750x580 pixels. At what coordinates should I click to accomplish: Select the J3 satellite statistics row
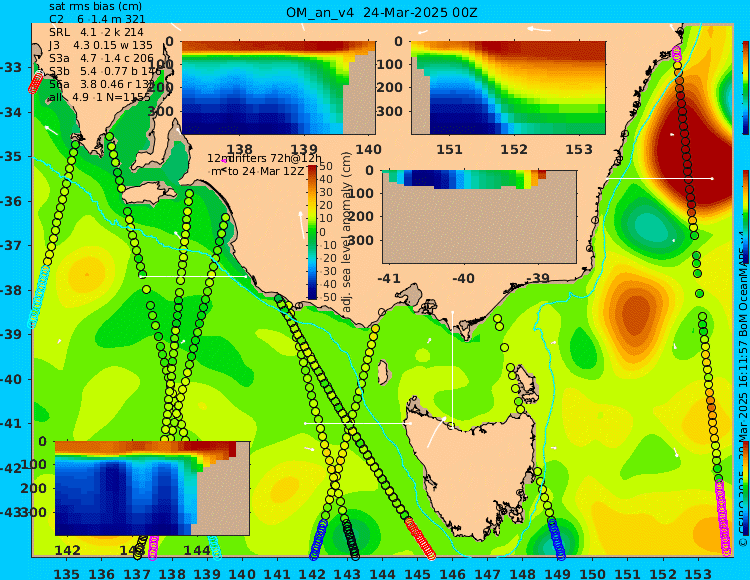tap(100, 45)
